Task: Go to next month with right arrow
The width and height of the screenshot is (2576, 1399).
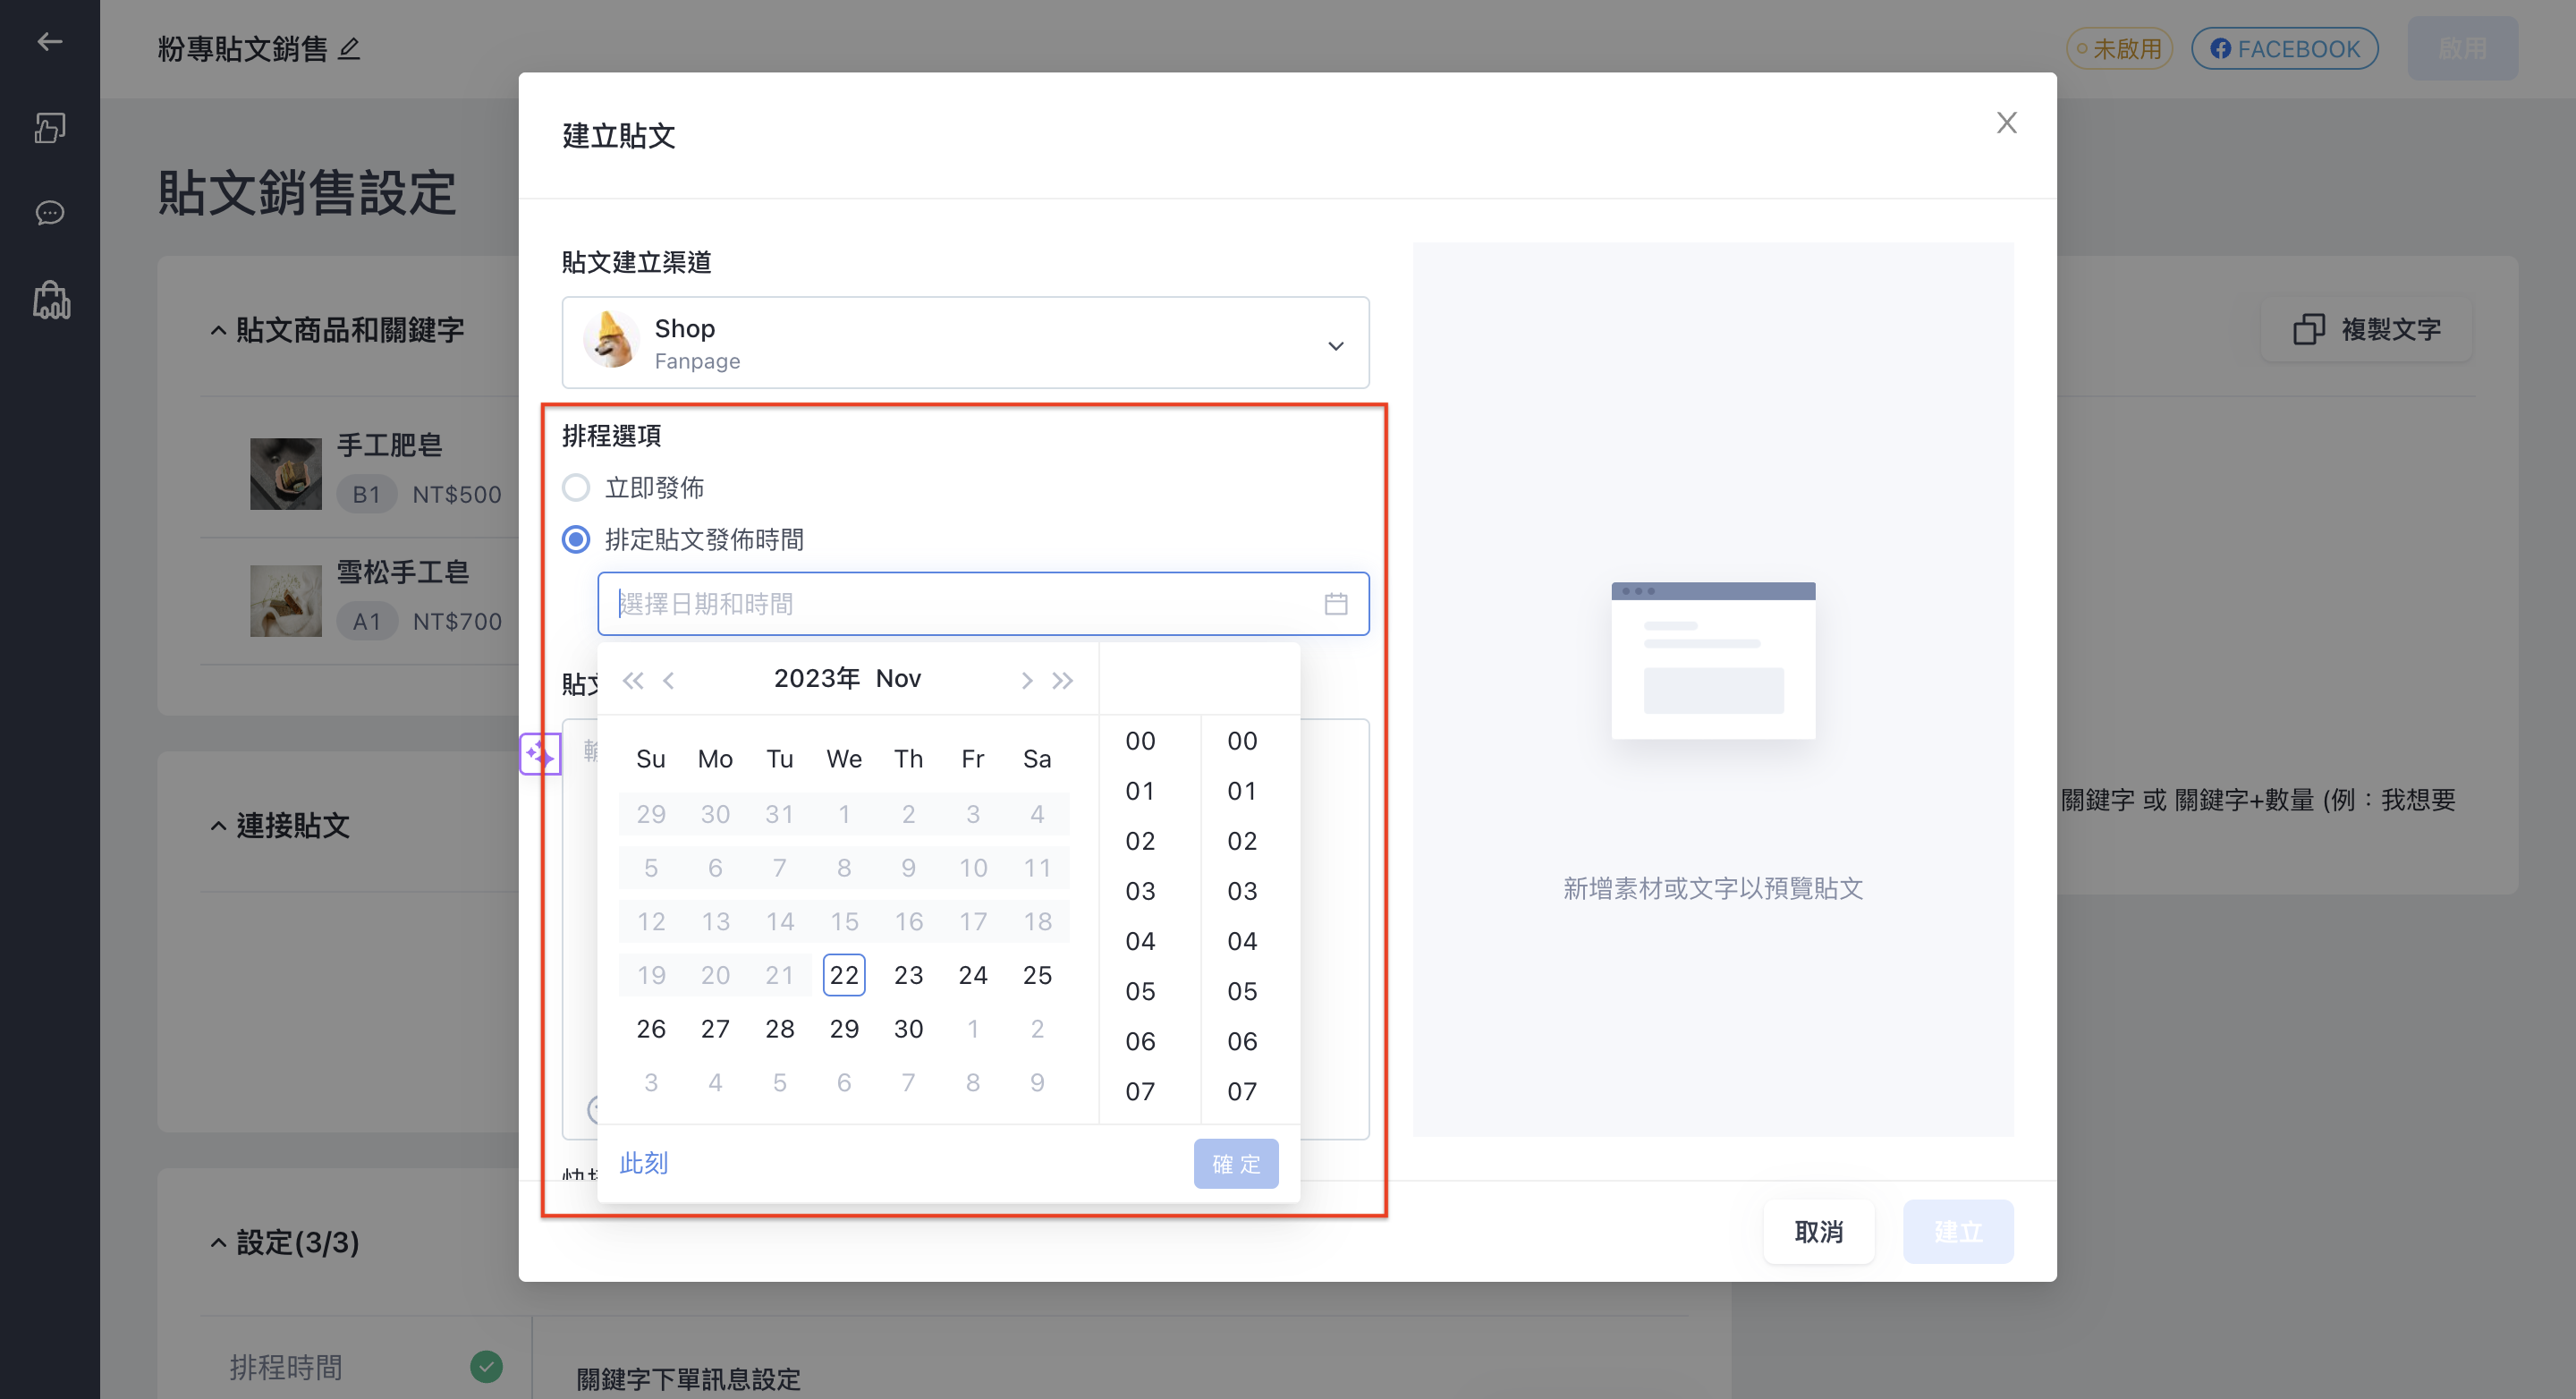Action: coord(1026,681)
